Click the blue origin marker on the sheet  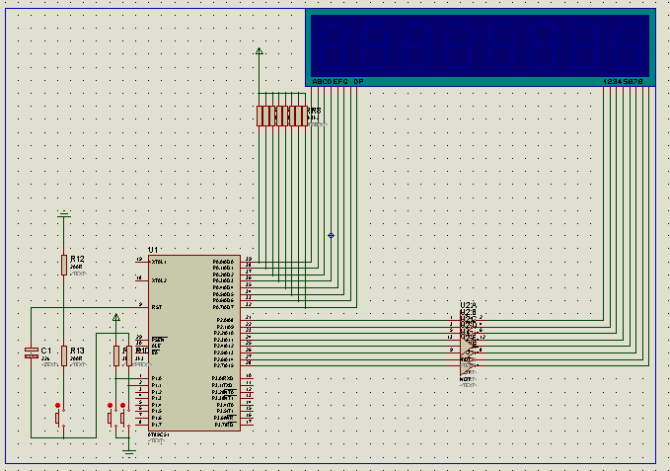[331, 236]
